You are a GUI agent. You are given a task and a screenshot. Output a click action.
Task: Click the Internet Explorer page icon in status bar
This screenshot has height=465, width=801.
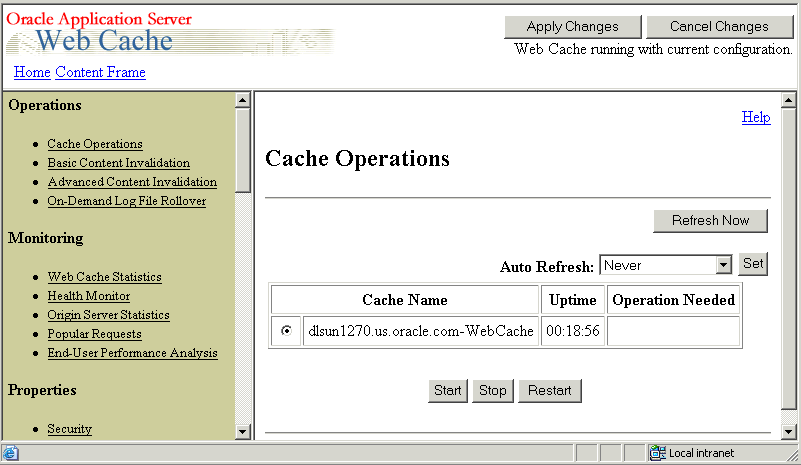coord(10,453)
